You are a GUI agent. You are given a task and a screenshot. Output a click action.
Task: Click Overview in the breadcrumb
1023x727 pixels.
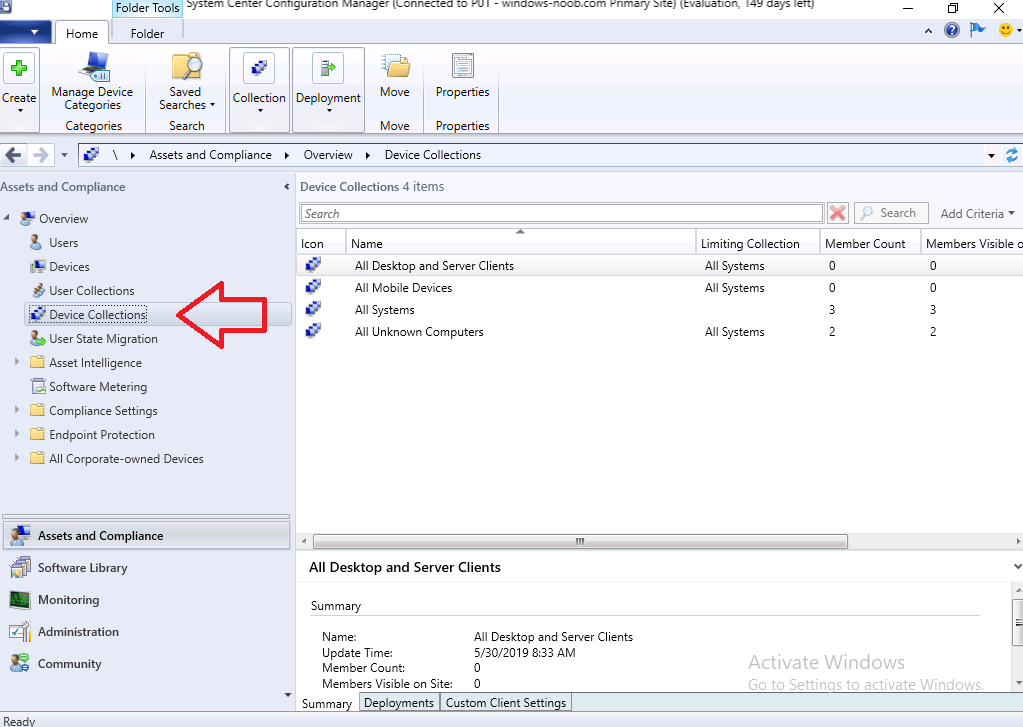pos(328,155)
